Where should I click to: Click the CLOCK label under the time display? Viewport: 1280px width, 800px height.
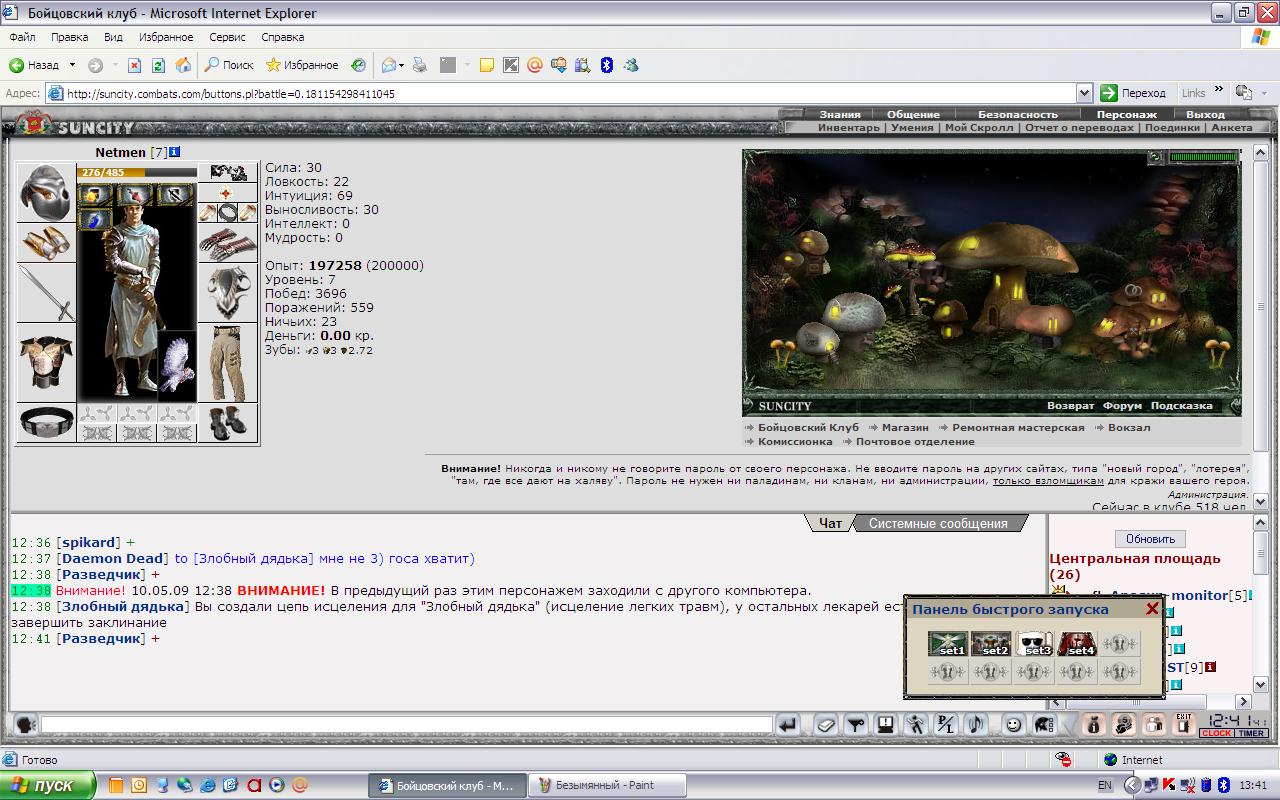pyautogui.click(x=1217, y=734)
